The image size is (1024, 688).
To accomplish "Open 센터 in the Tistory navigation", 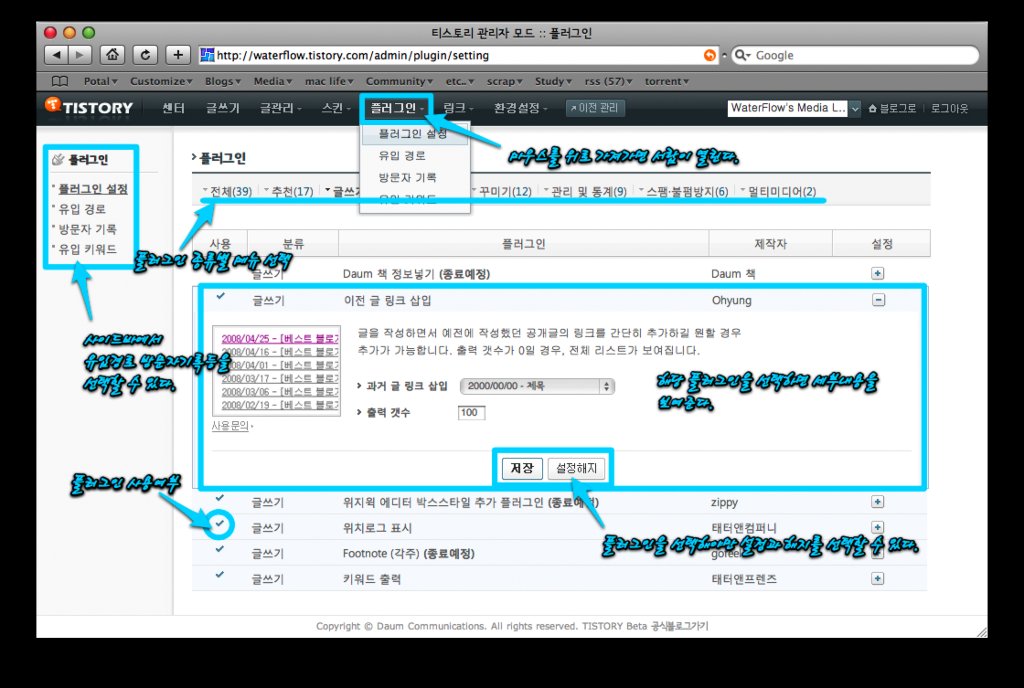I will (173, 108).
